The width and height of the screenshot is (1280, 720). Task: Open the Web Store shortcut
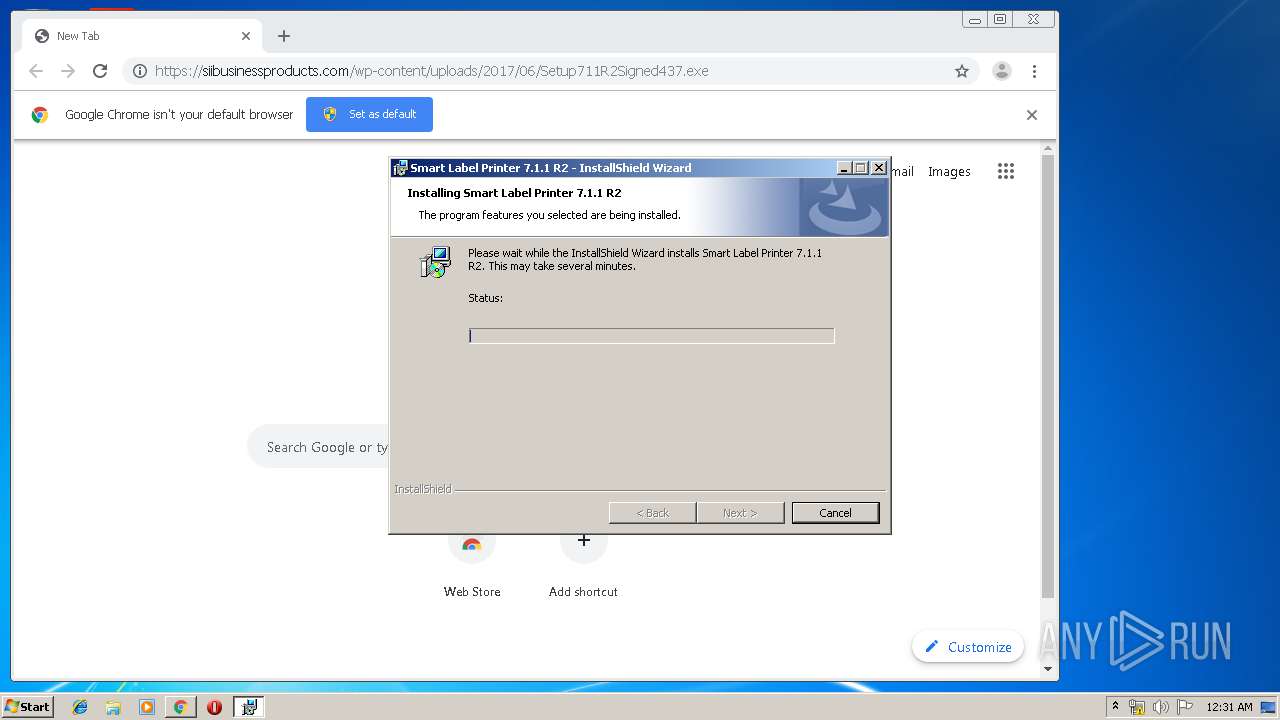[472, 566]
